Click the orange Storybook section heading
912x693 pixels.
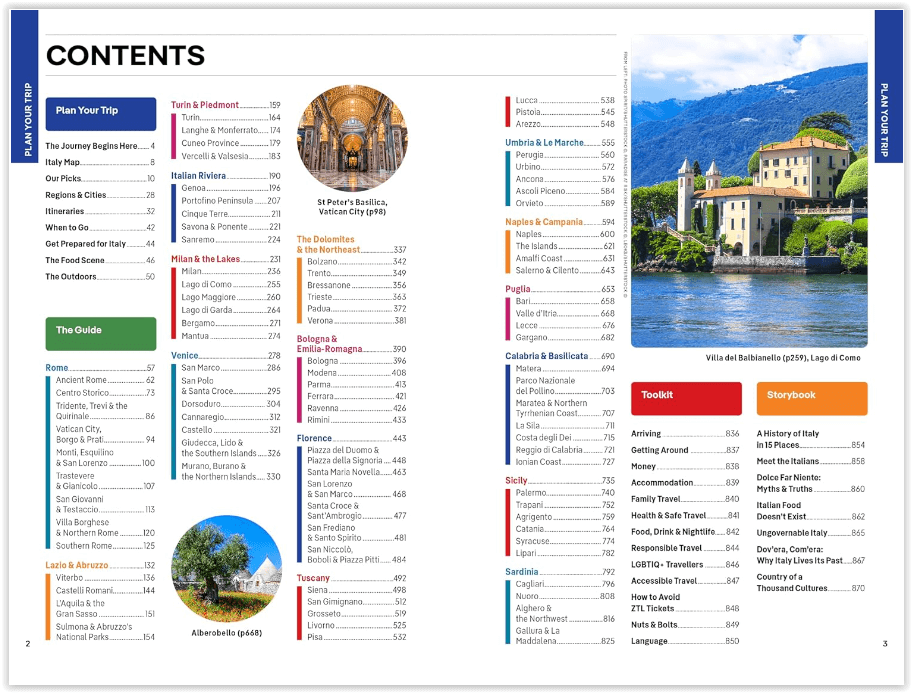811,396
